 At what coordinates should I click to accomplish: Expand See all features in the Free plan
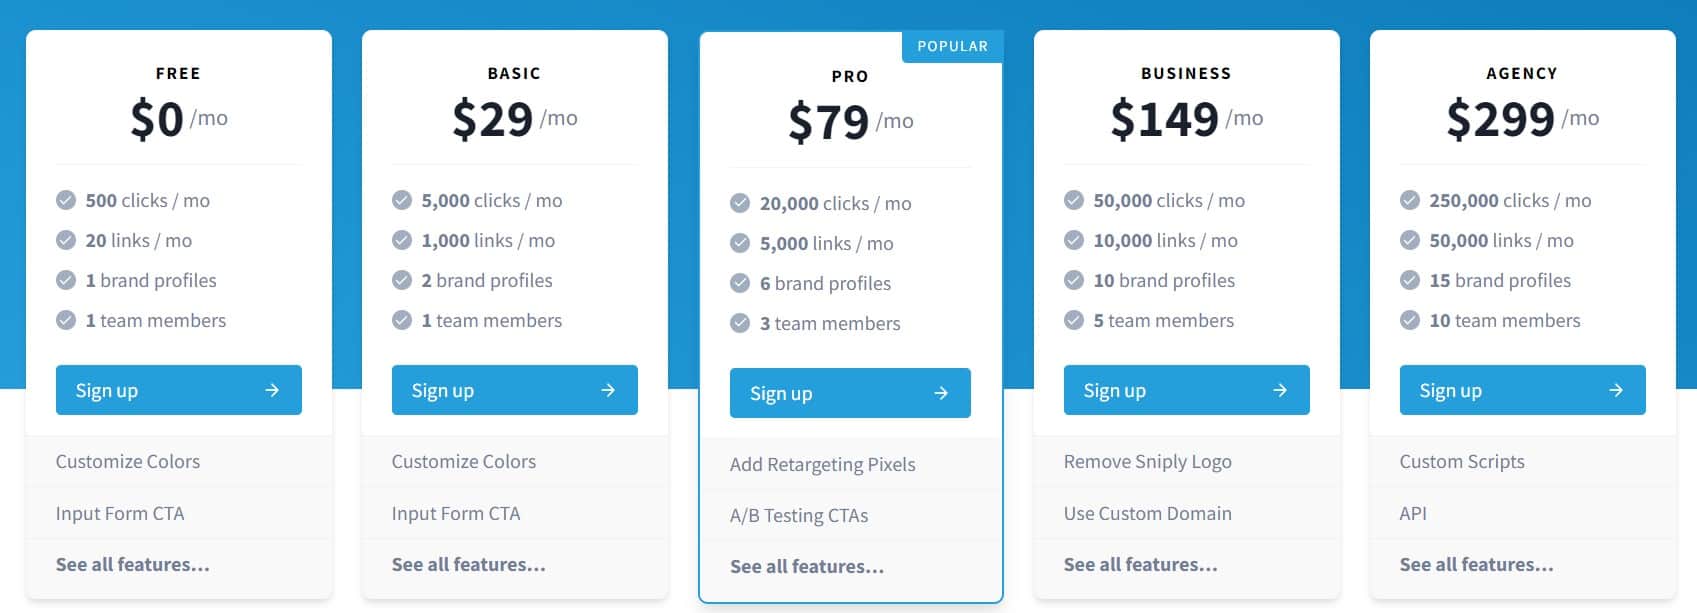click(x=131, y=564)
